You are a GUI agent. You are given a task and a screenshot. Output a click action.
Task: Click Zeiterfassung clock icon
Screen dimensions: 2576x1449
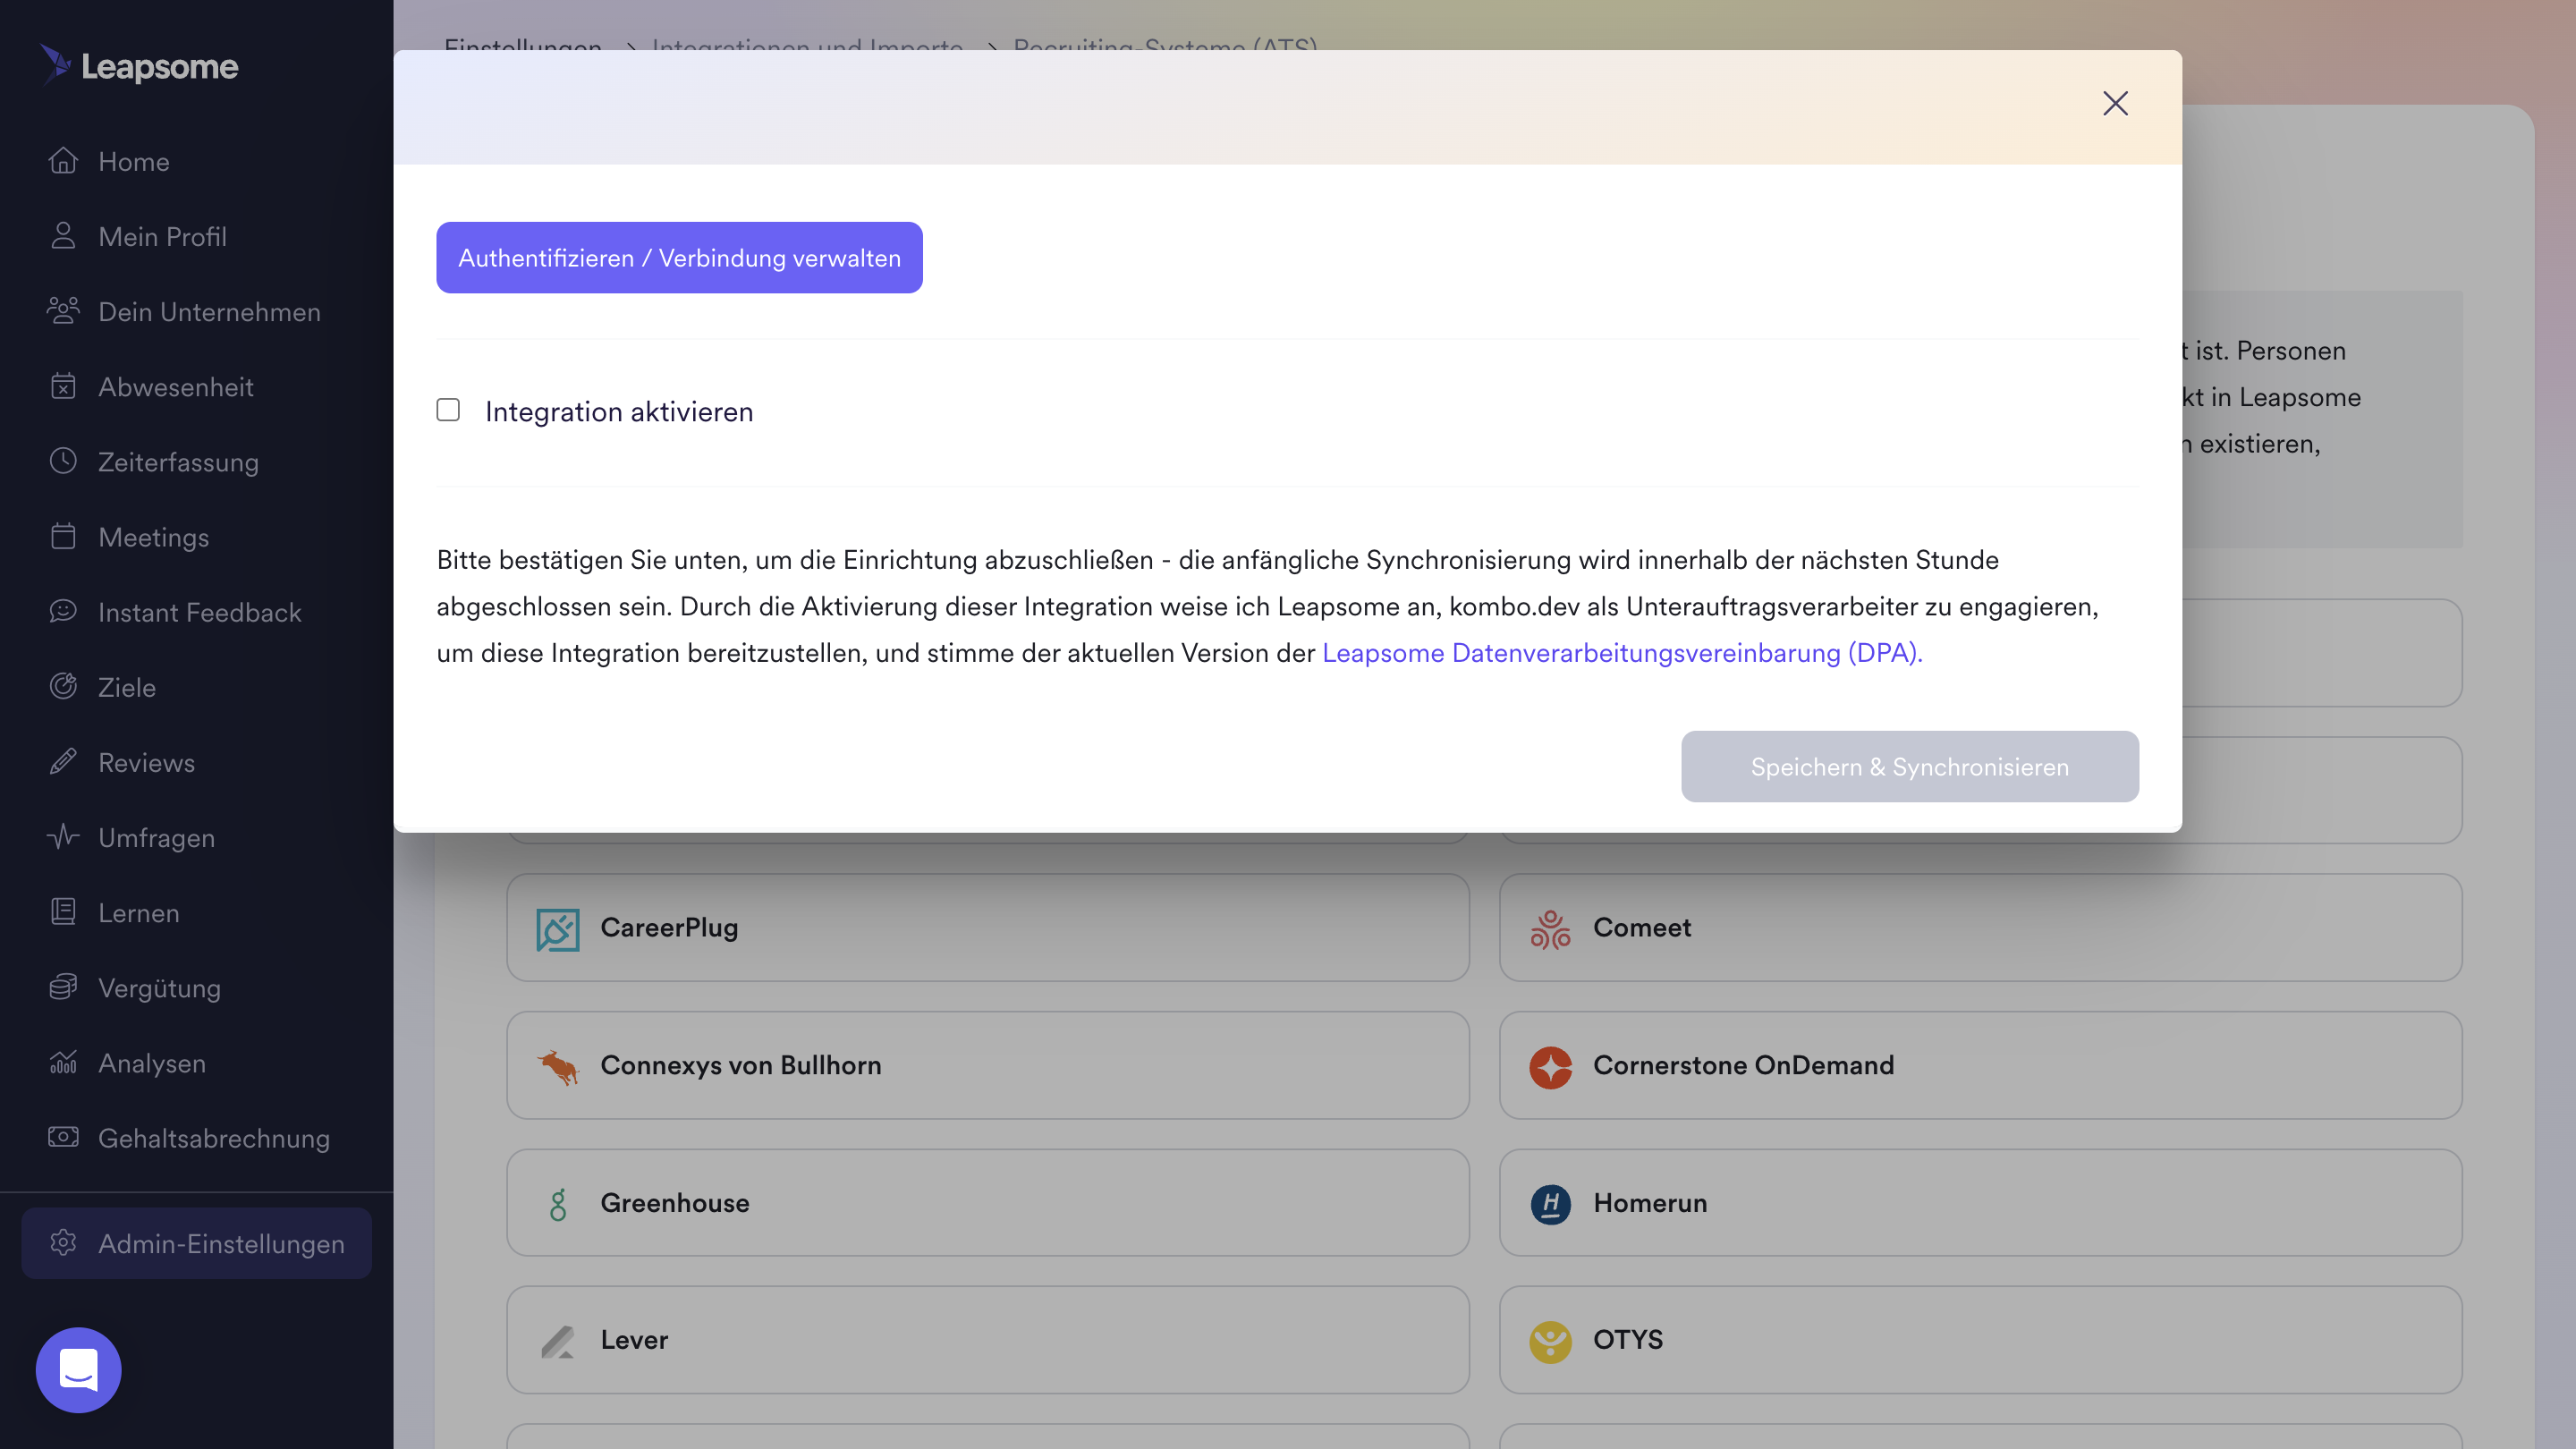click(x=63, y=460)
